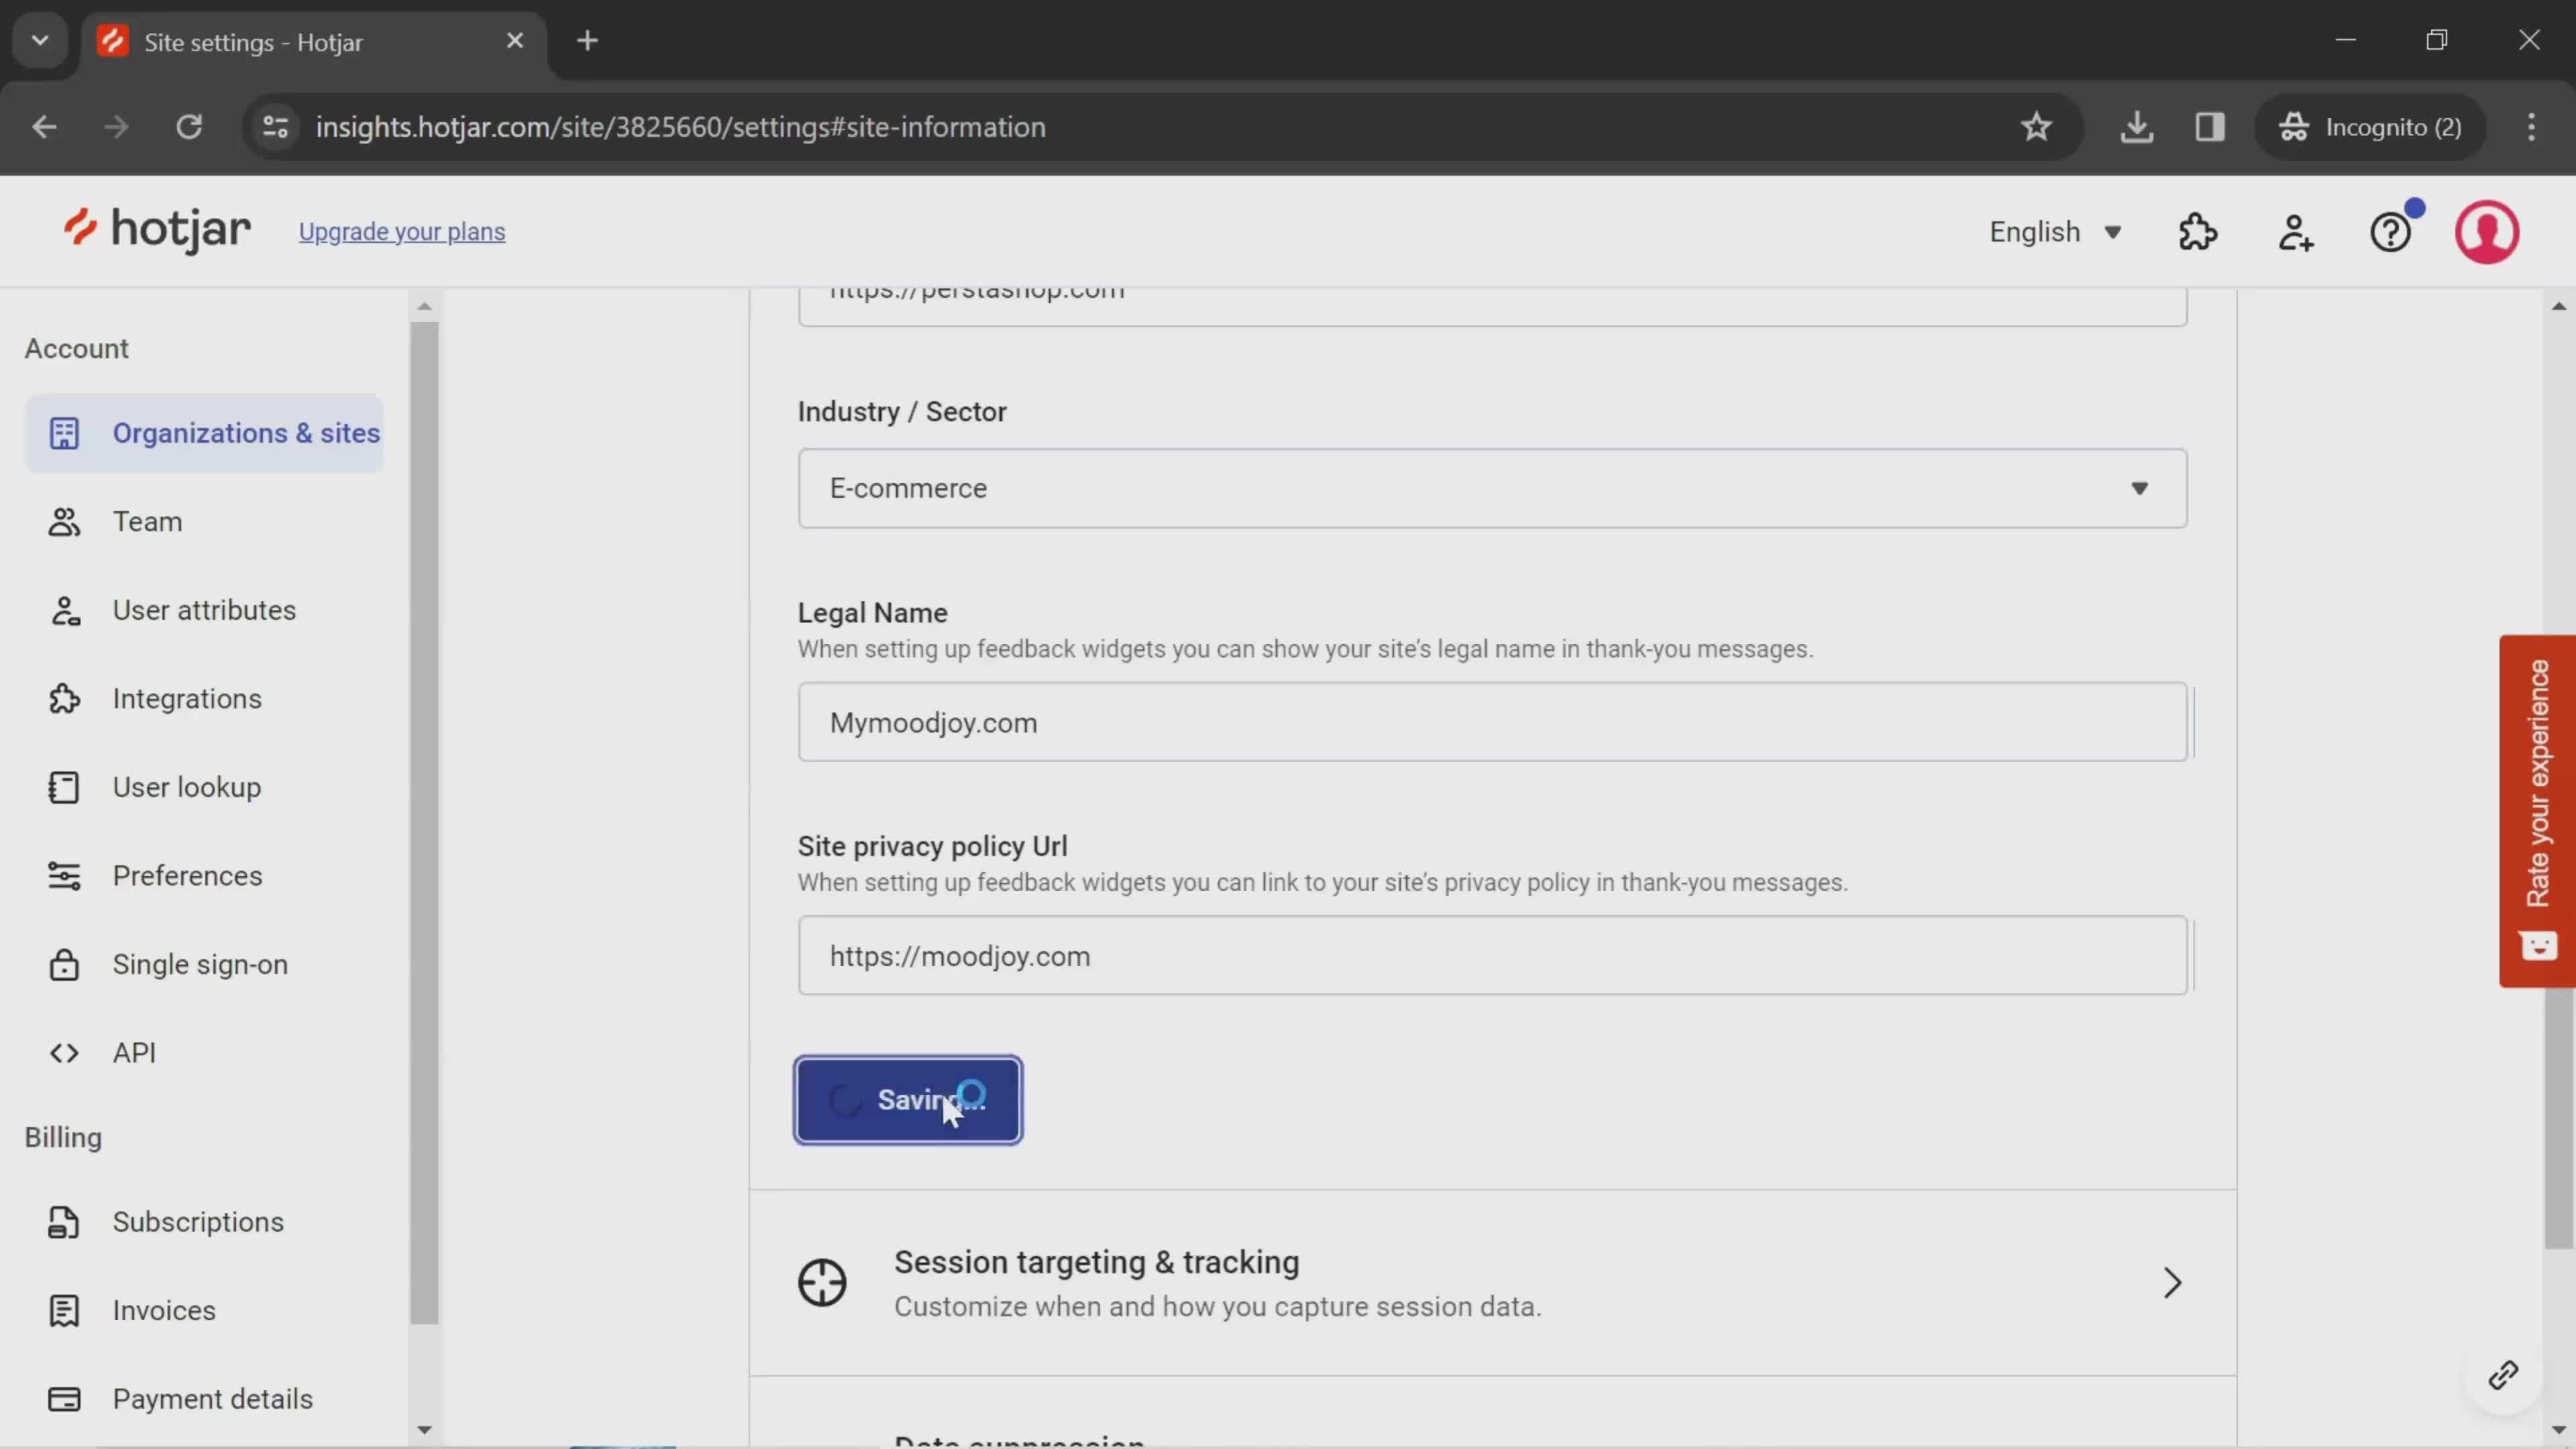Click the Payment details card icon
This screenshot has height=1449, width=2576.
(64, 1399)
